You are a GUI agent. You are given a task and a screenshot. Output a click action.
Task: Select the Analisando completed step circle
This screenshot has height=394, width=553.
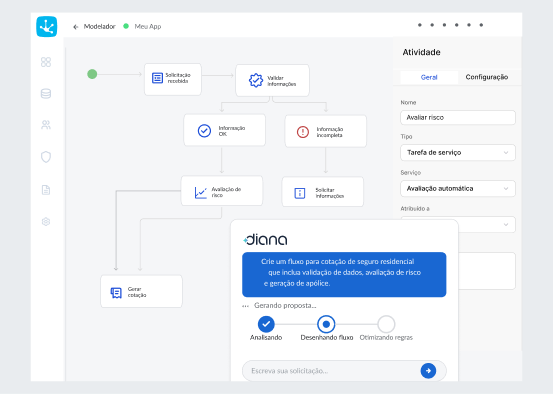pos(266,324)
